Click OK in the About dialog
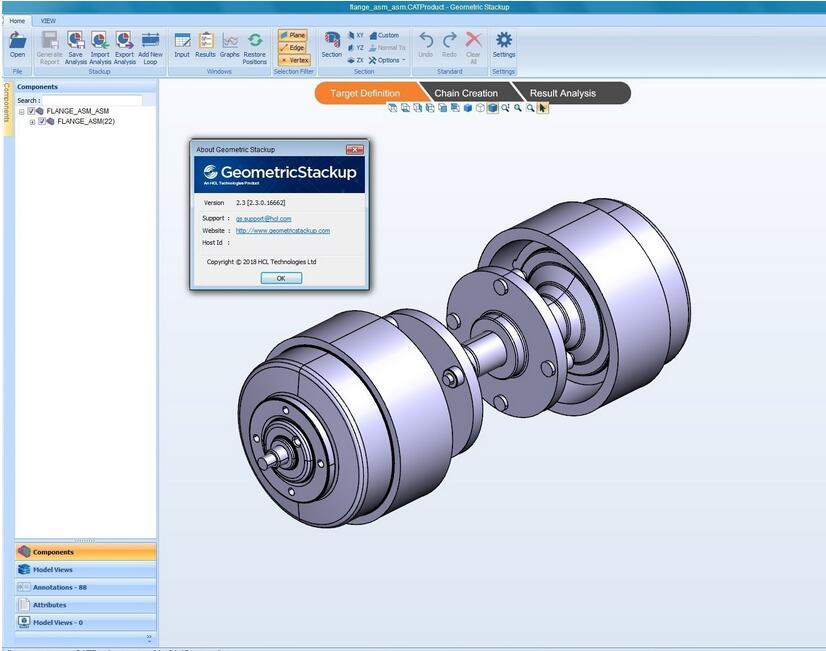Viewport: 826px width, 651px height. tap(281, 278)
